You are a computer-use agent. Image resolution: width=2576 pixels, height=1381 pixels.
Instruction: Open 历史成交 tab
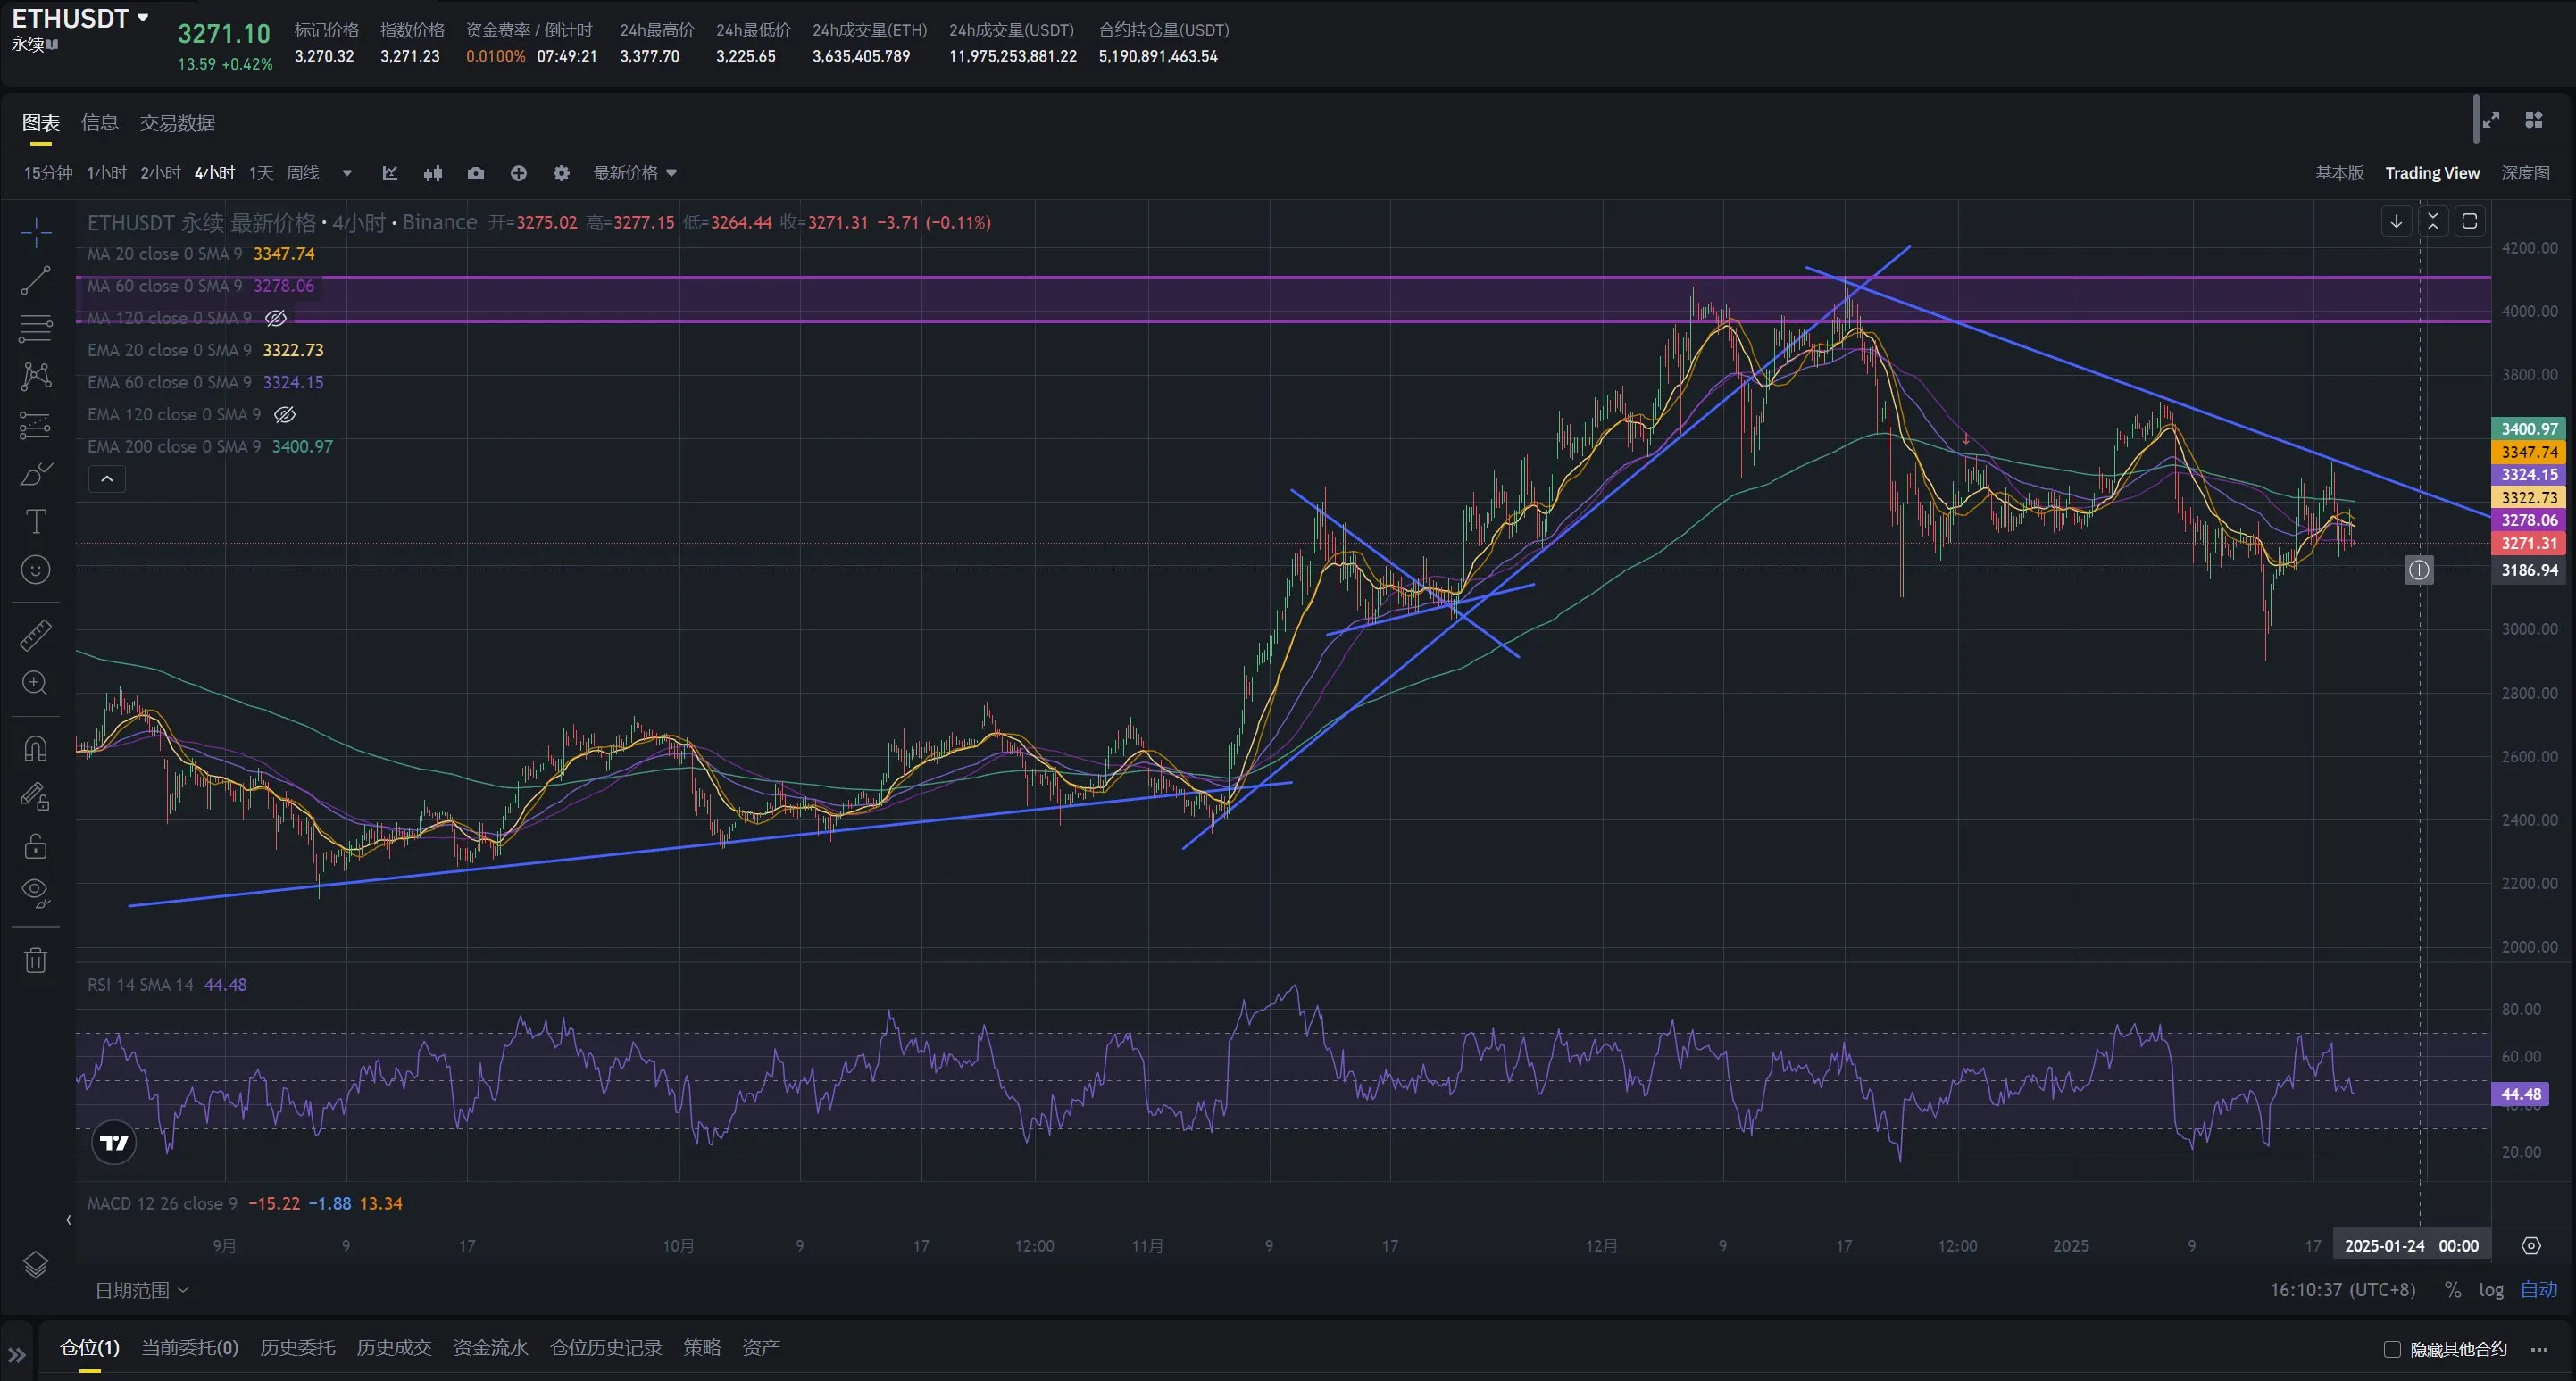(394, 1347)
